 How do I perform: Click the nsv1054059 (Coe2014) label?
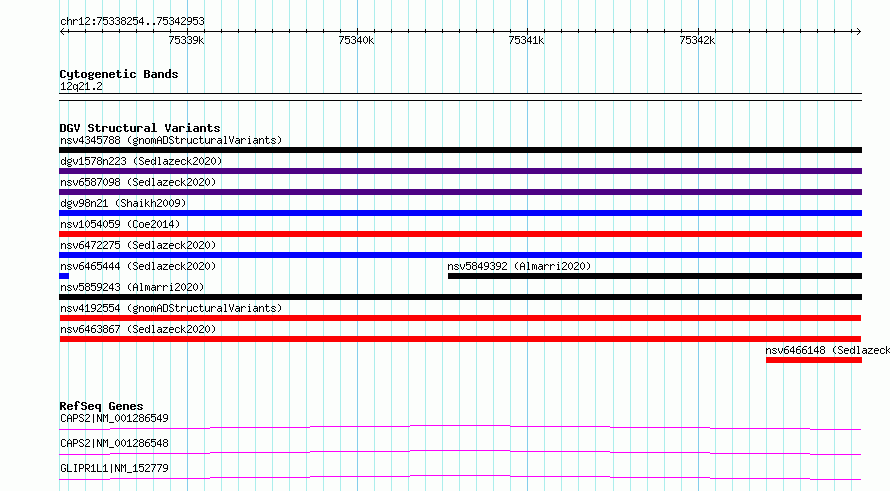tap(120, 224)
